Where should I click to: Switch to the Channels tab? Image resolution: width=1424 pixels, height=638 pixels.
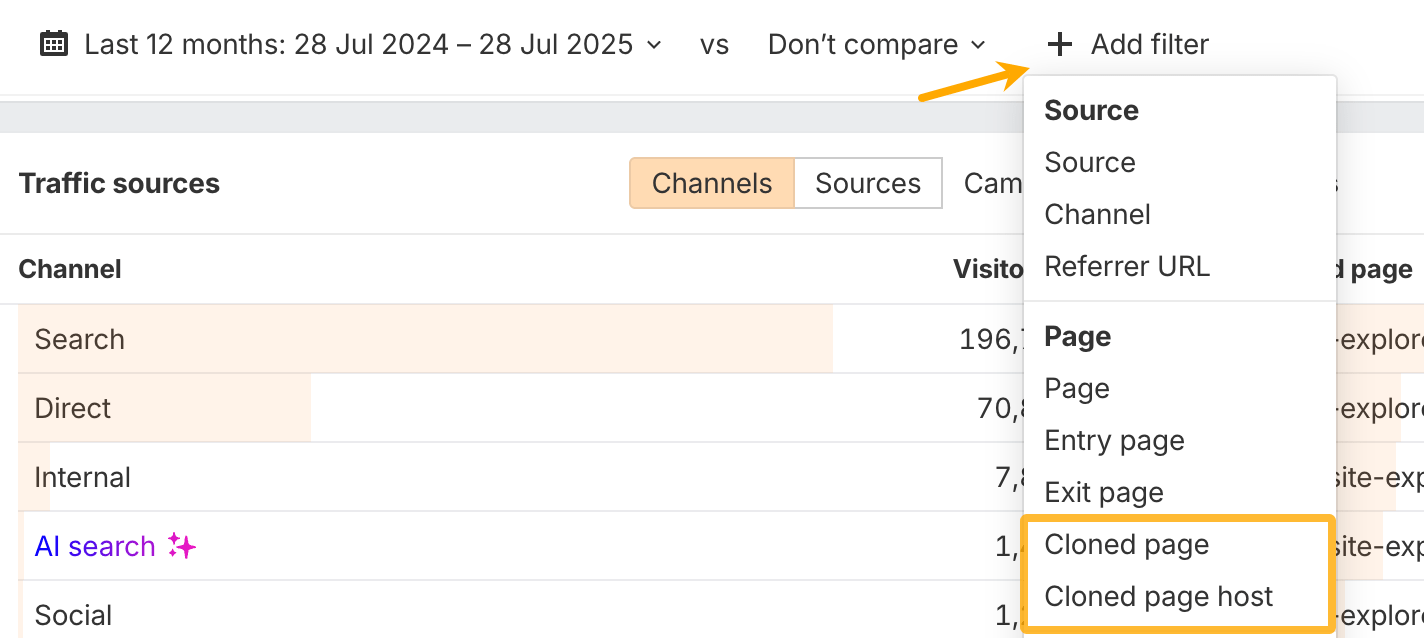(x=711, y=183)
